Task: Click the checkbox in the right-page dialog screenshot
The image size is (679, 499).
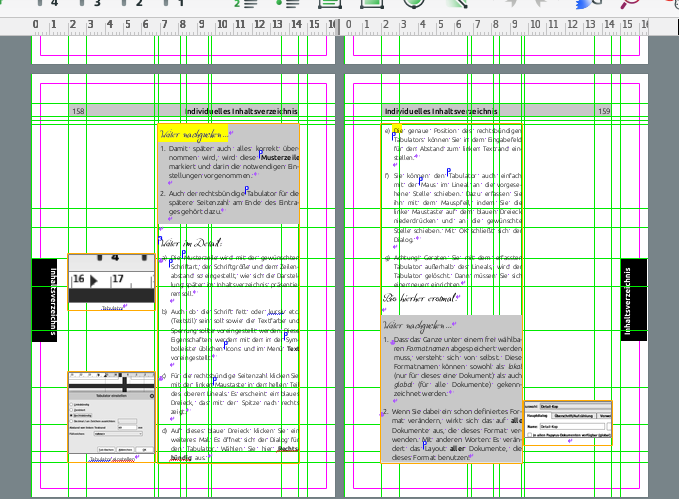Action: (x=529, y=435)
